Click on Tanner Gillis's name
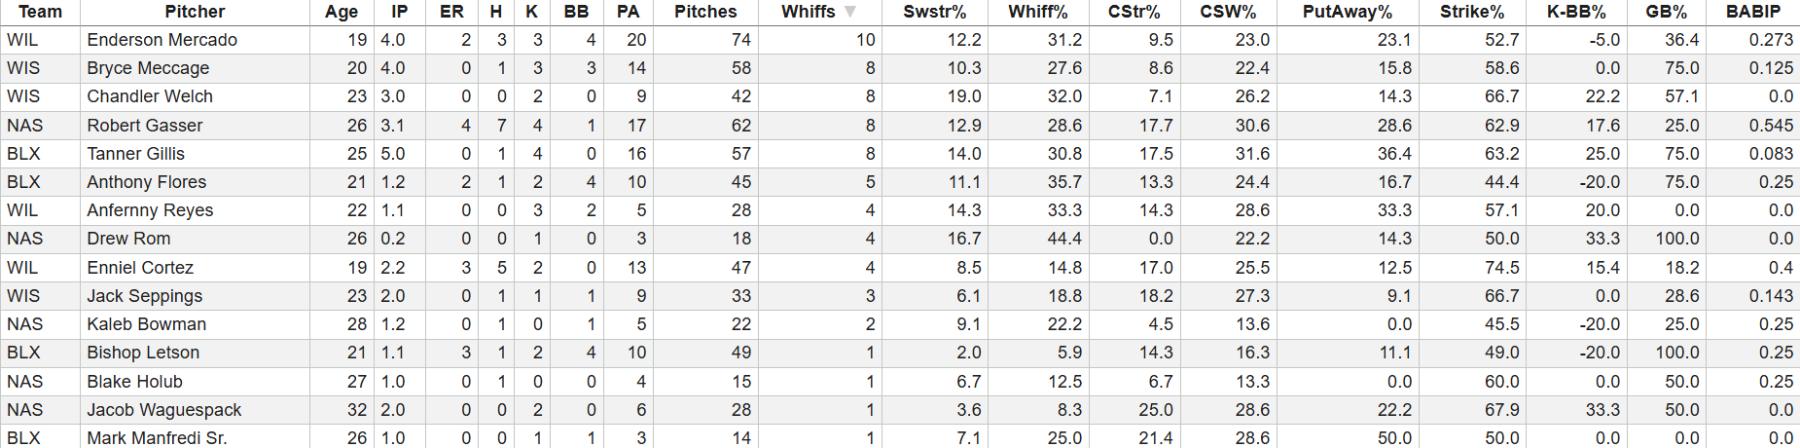1800x448 pixels. click(x=136, y=154)
